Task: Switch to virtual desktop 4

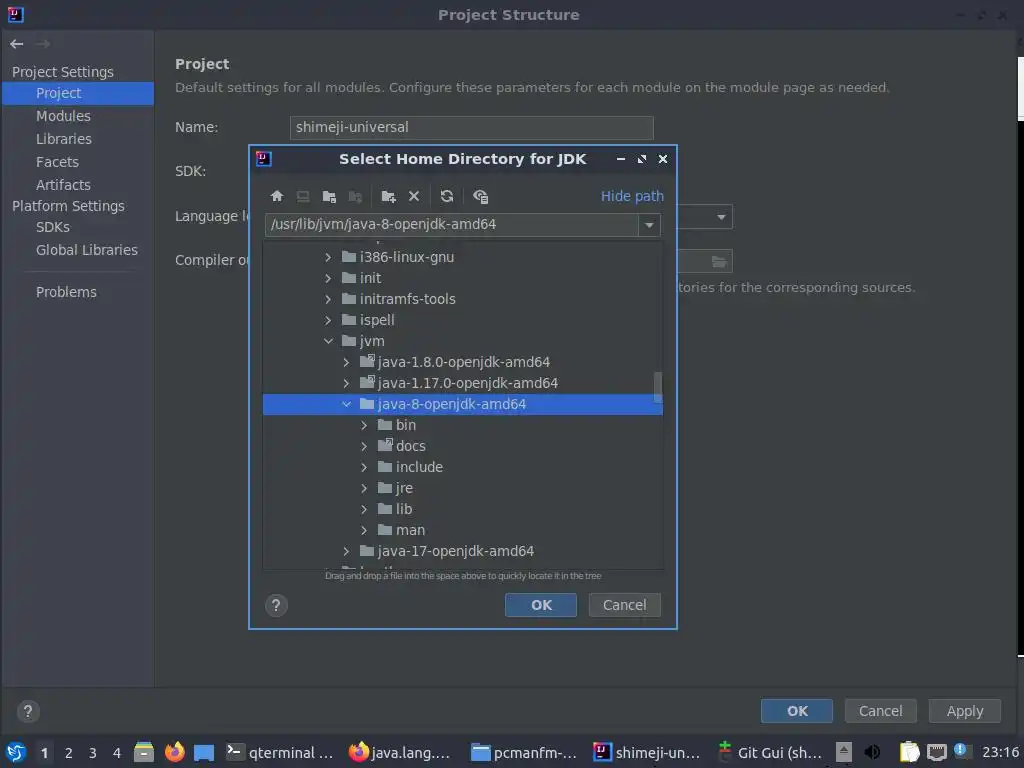Action: (x=117, y=753)
